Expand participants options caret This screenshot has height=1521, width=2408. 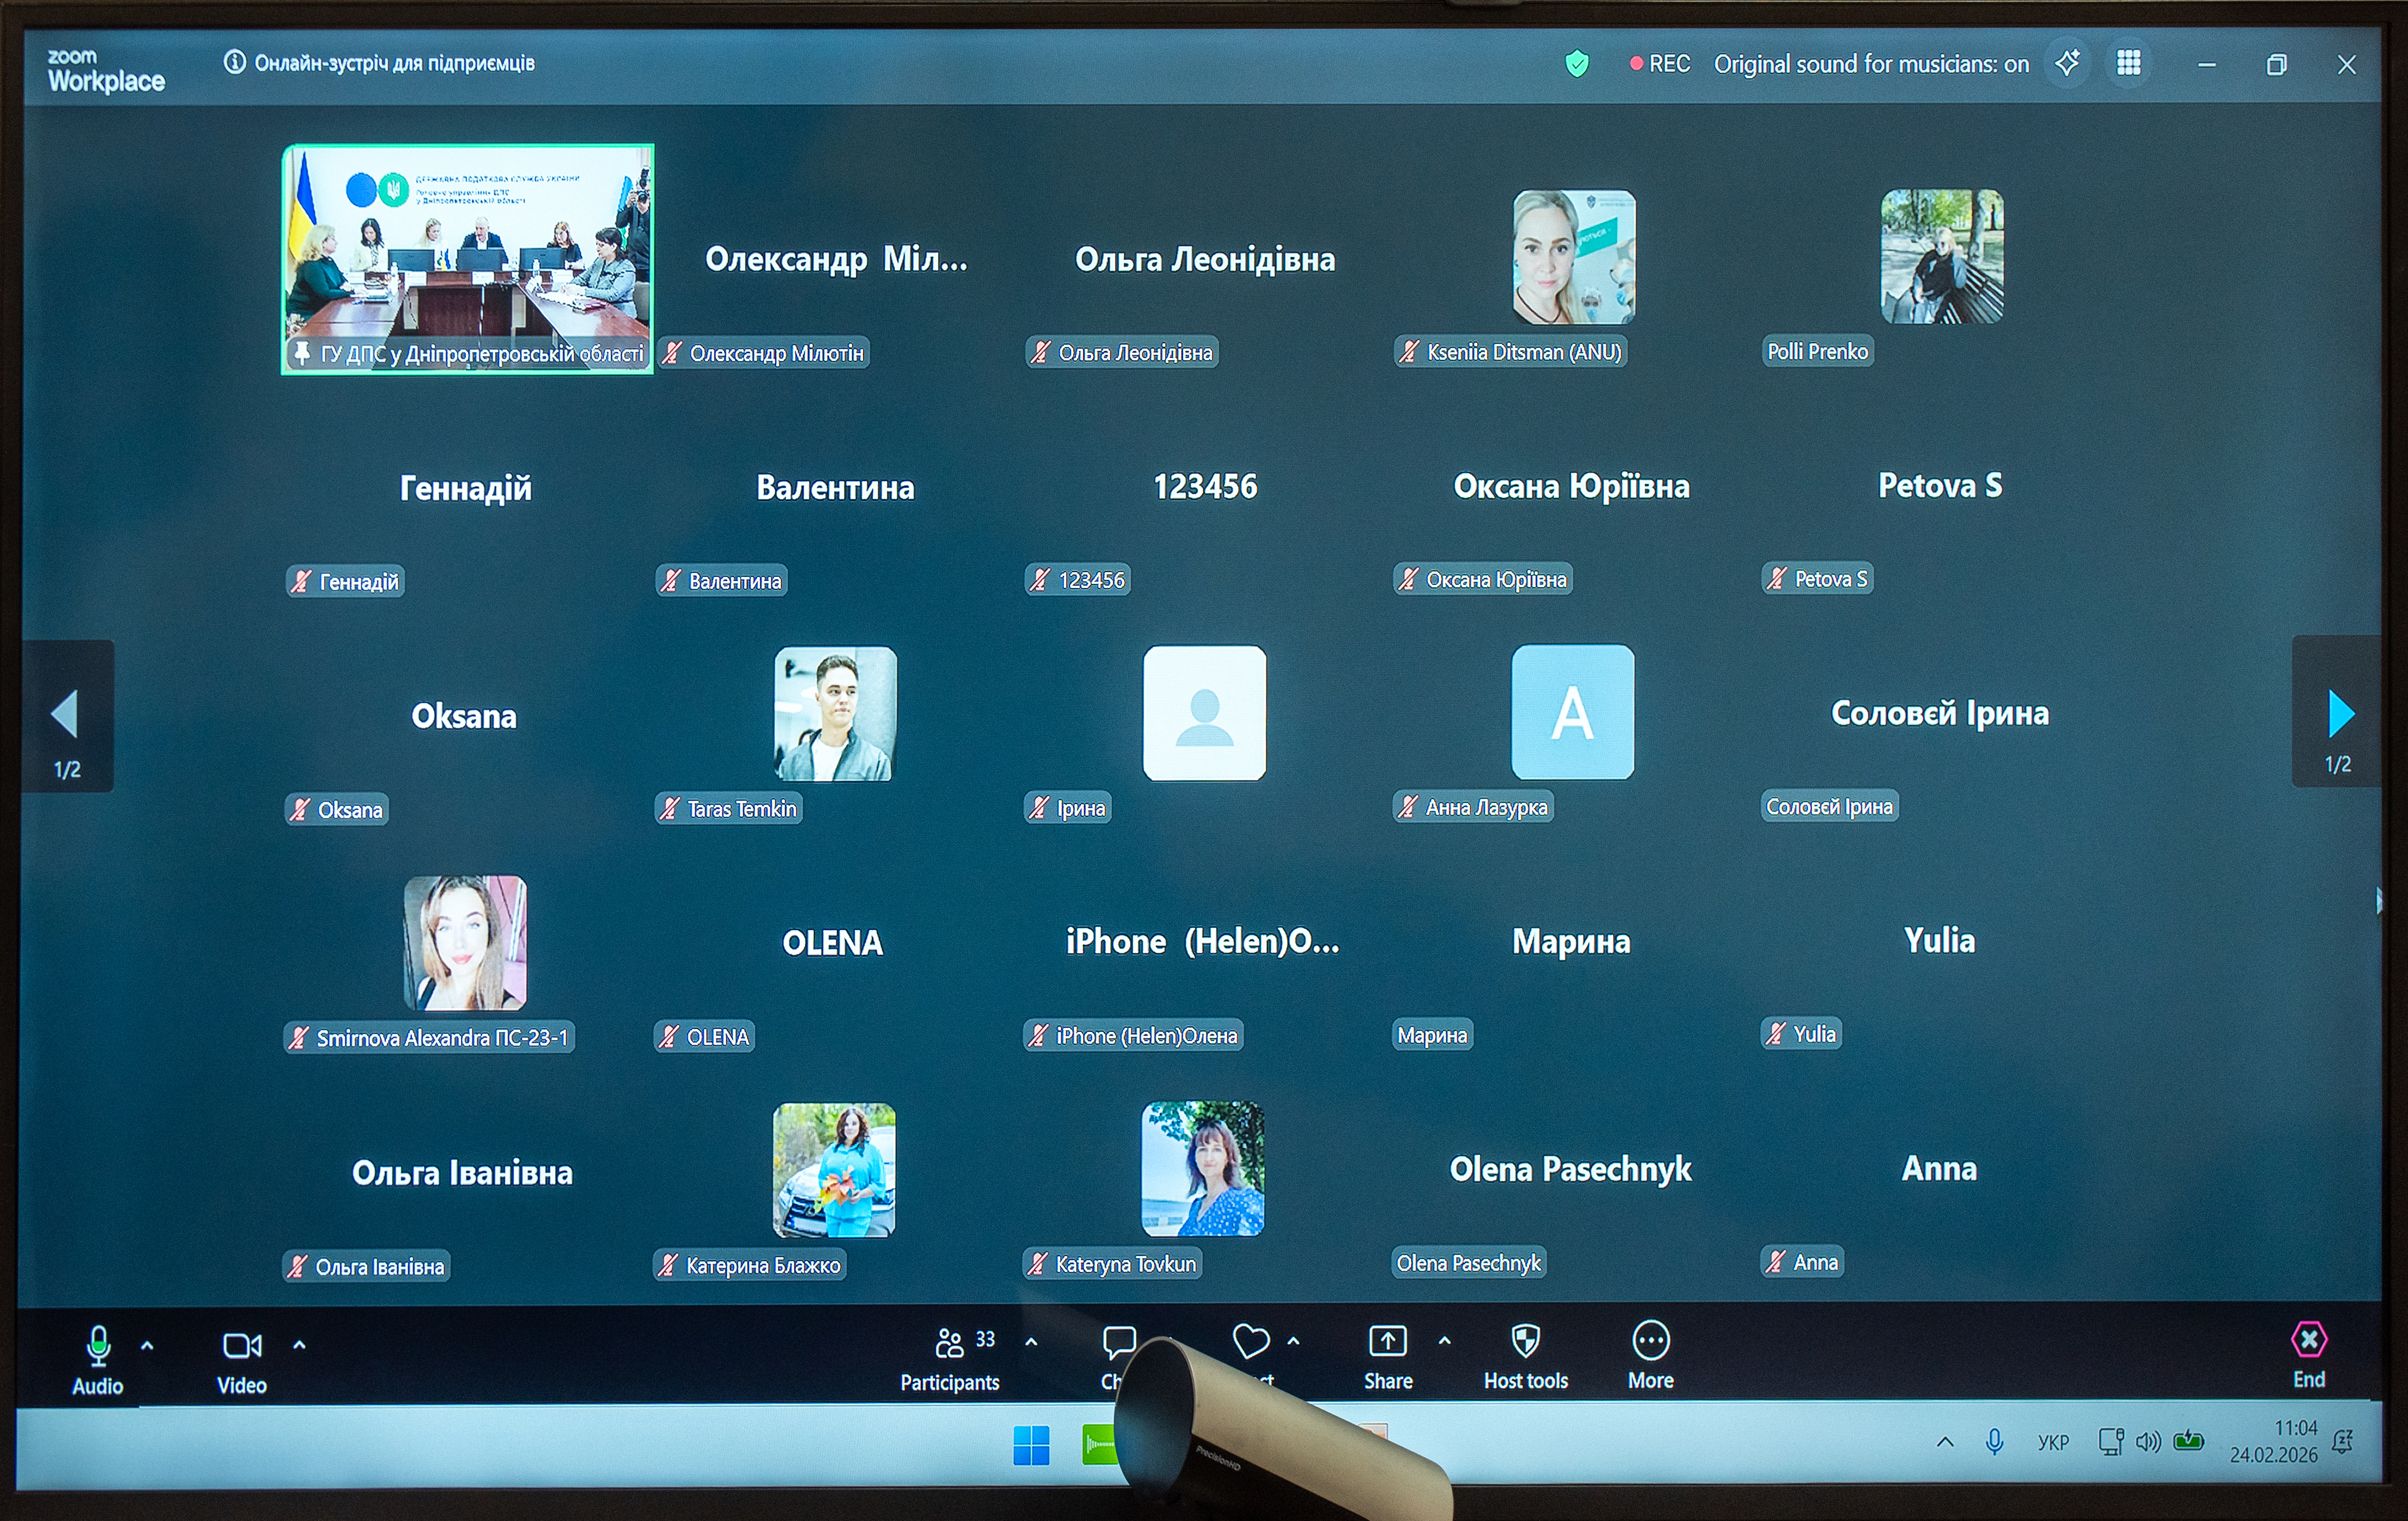(1031, 1342)
